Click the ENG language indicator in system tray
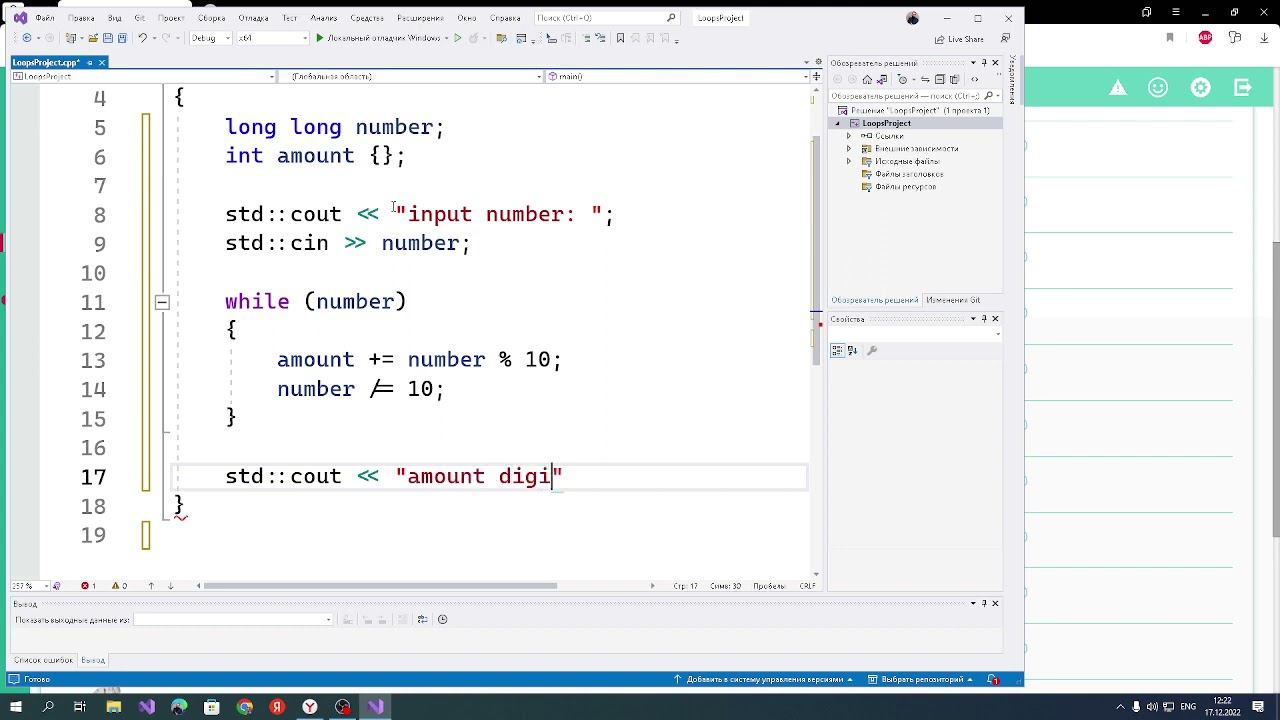Image resolution: width=1280 pixels, height=720 pixels. click(x=1188, y=707)
